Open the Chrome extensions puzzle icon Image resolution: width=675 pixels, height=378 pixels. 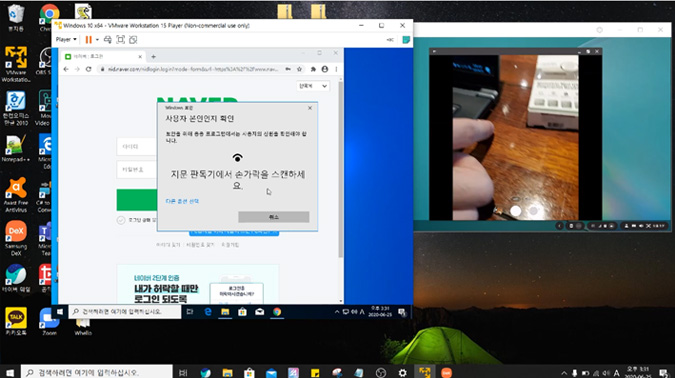313,69
